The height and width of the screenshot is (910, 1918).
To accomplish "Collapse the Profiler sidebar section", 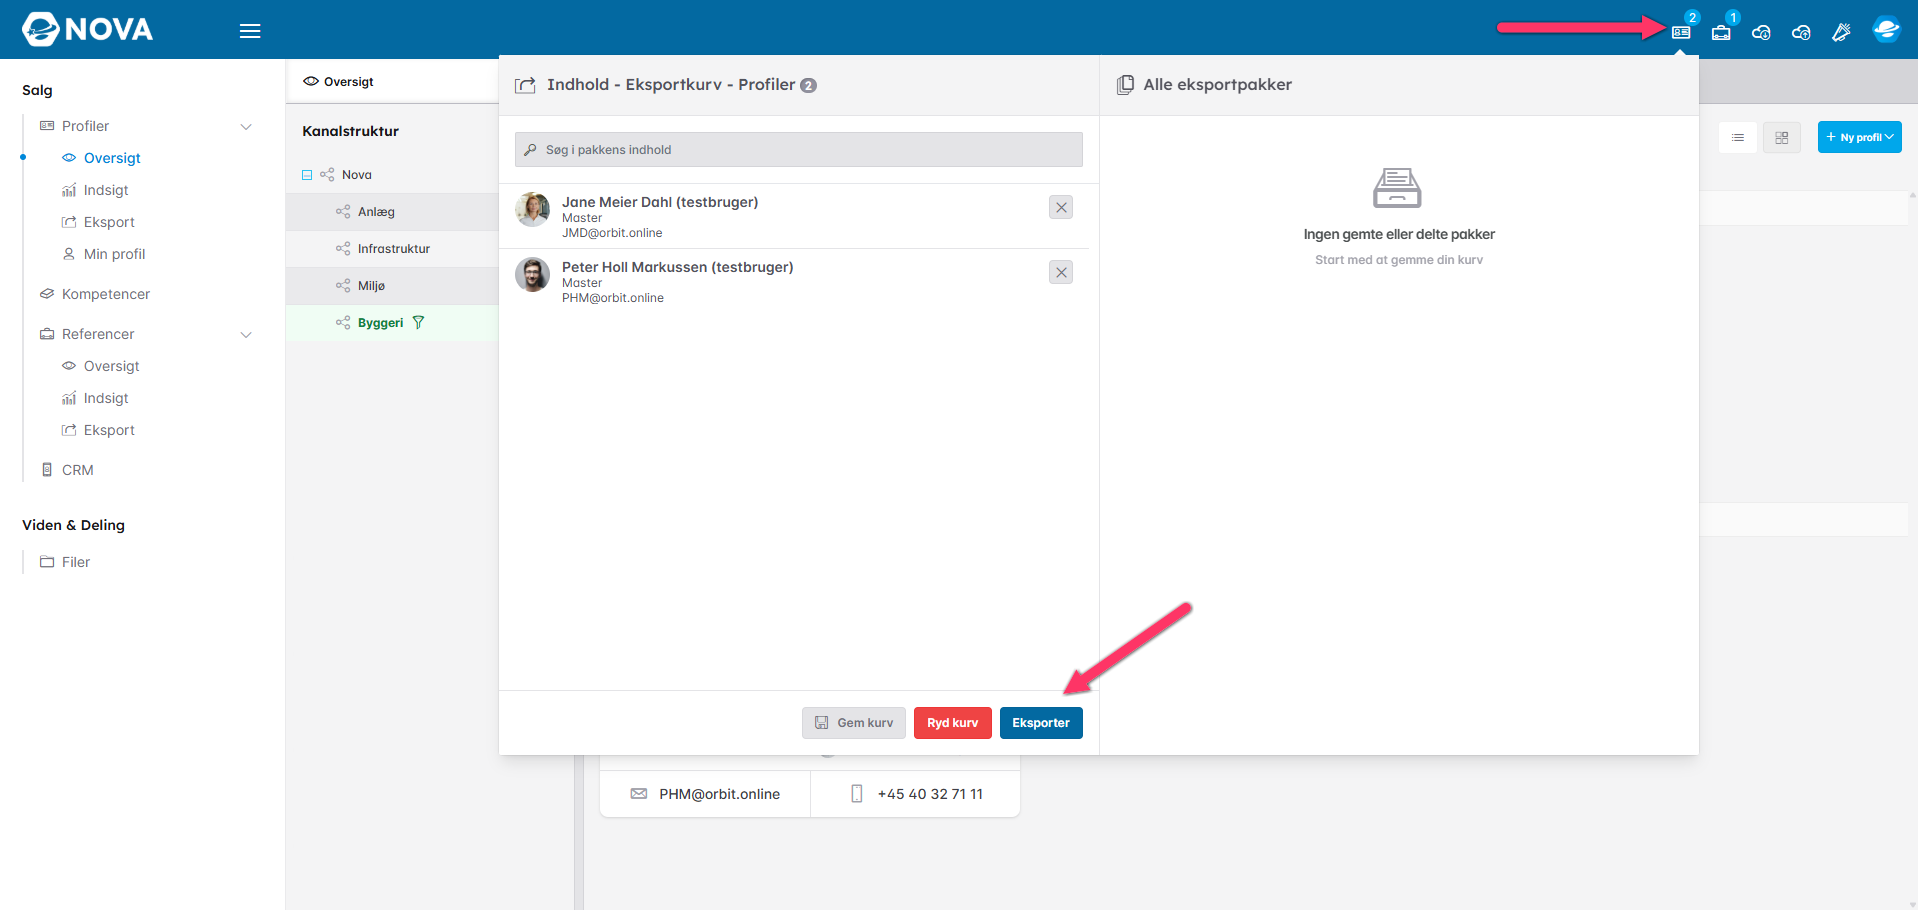I will (x=246, y=126).
